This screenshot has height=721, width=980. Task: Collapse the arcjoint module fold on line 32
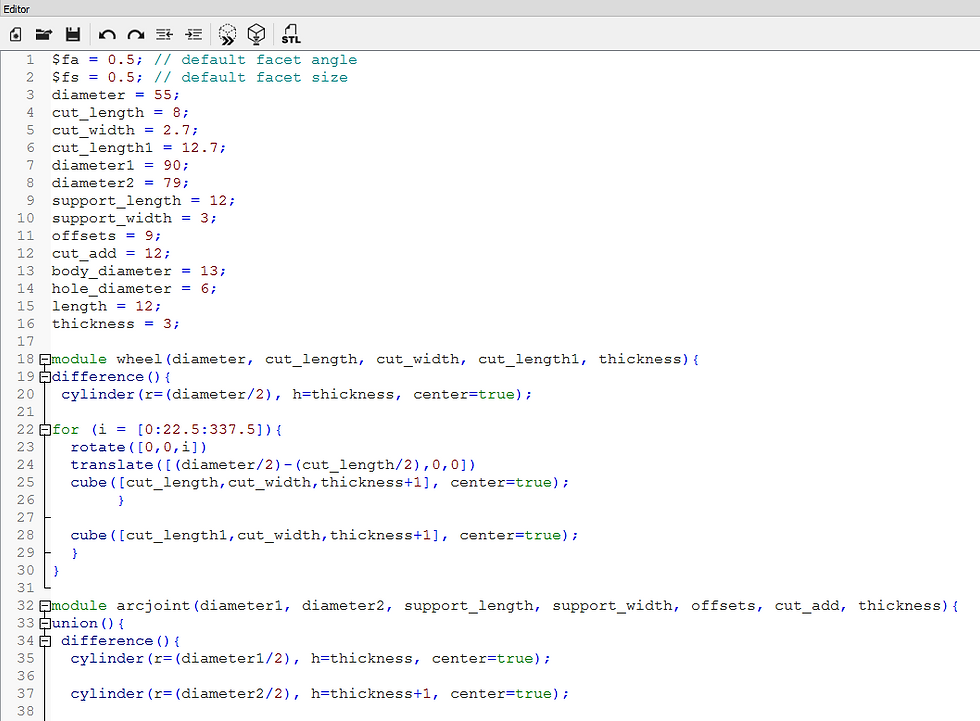click(45, 606)
